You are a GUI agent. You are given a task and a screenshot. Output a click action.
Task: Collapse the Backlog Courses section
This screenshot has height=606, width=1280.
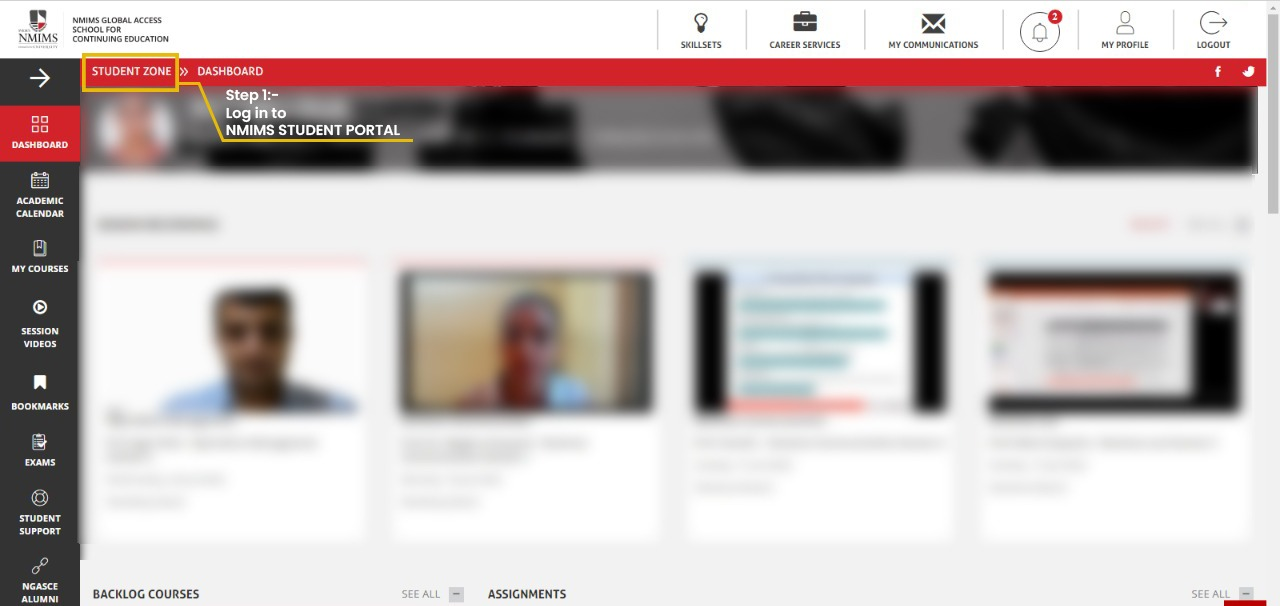[457, 594]
